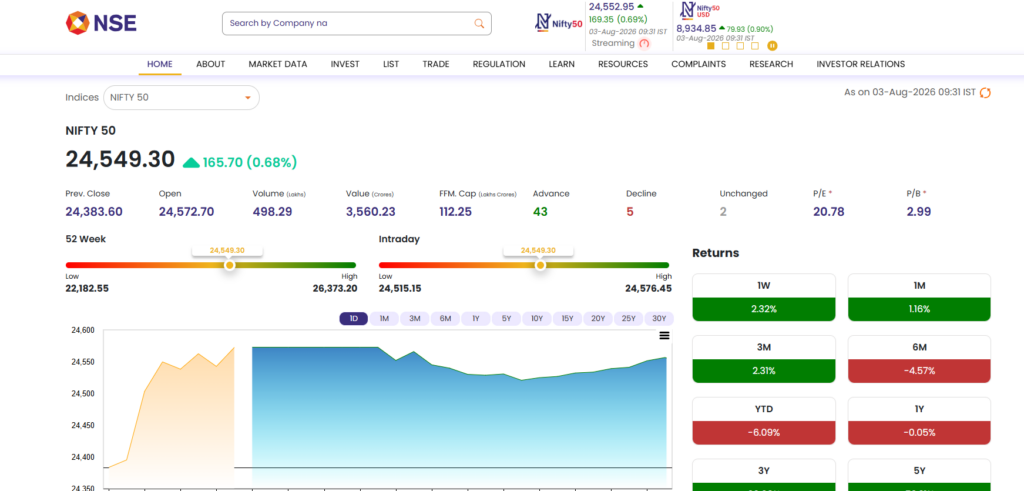
Task: Click in the company search field
Action: tap(357, 24)
